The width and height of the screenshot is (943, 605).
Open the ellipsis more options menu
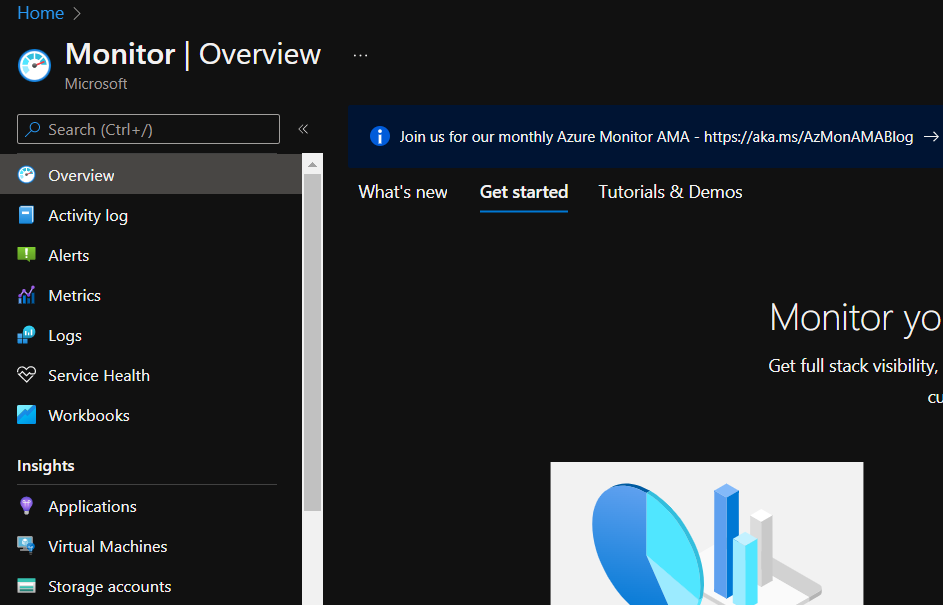(x=361, y=55)
